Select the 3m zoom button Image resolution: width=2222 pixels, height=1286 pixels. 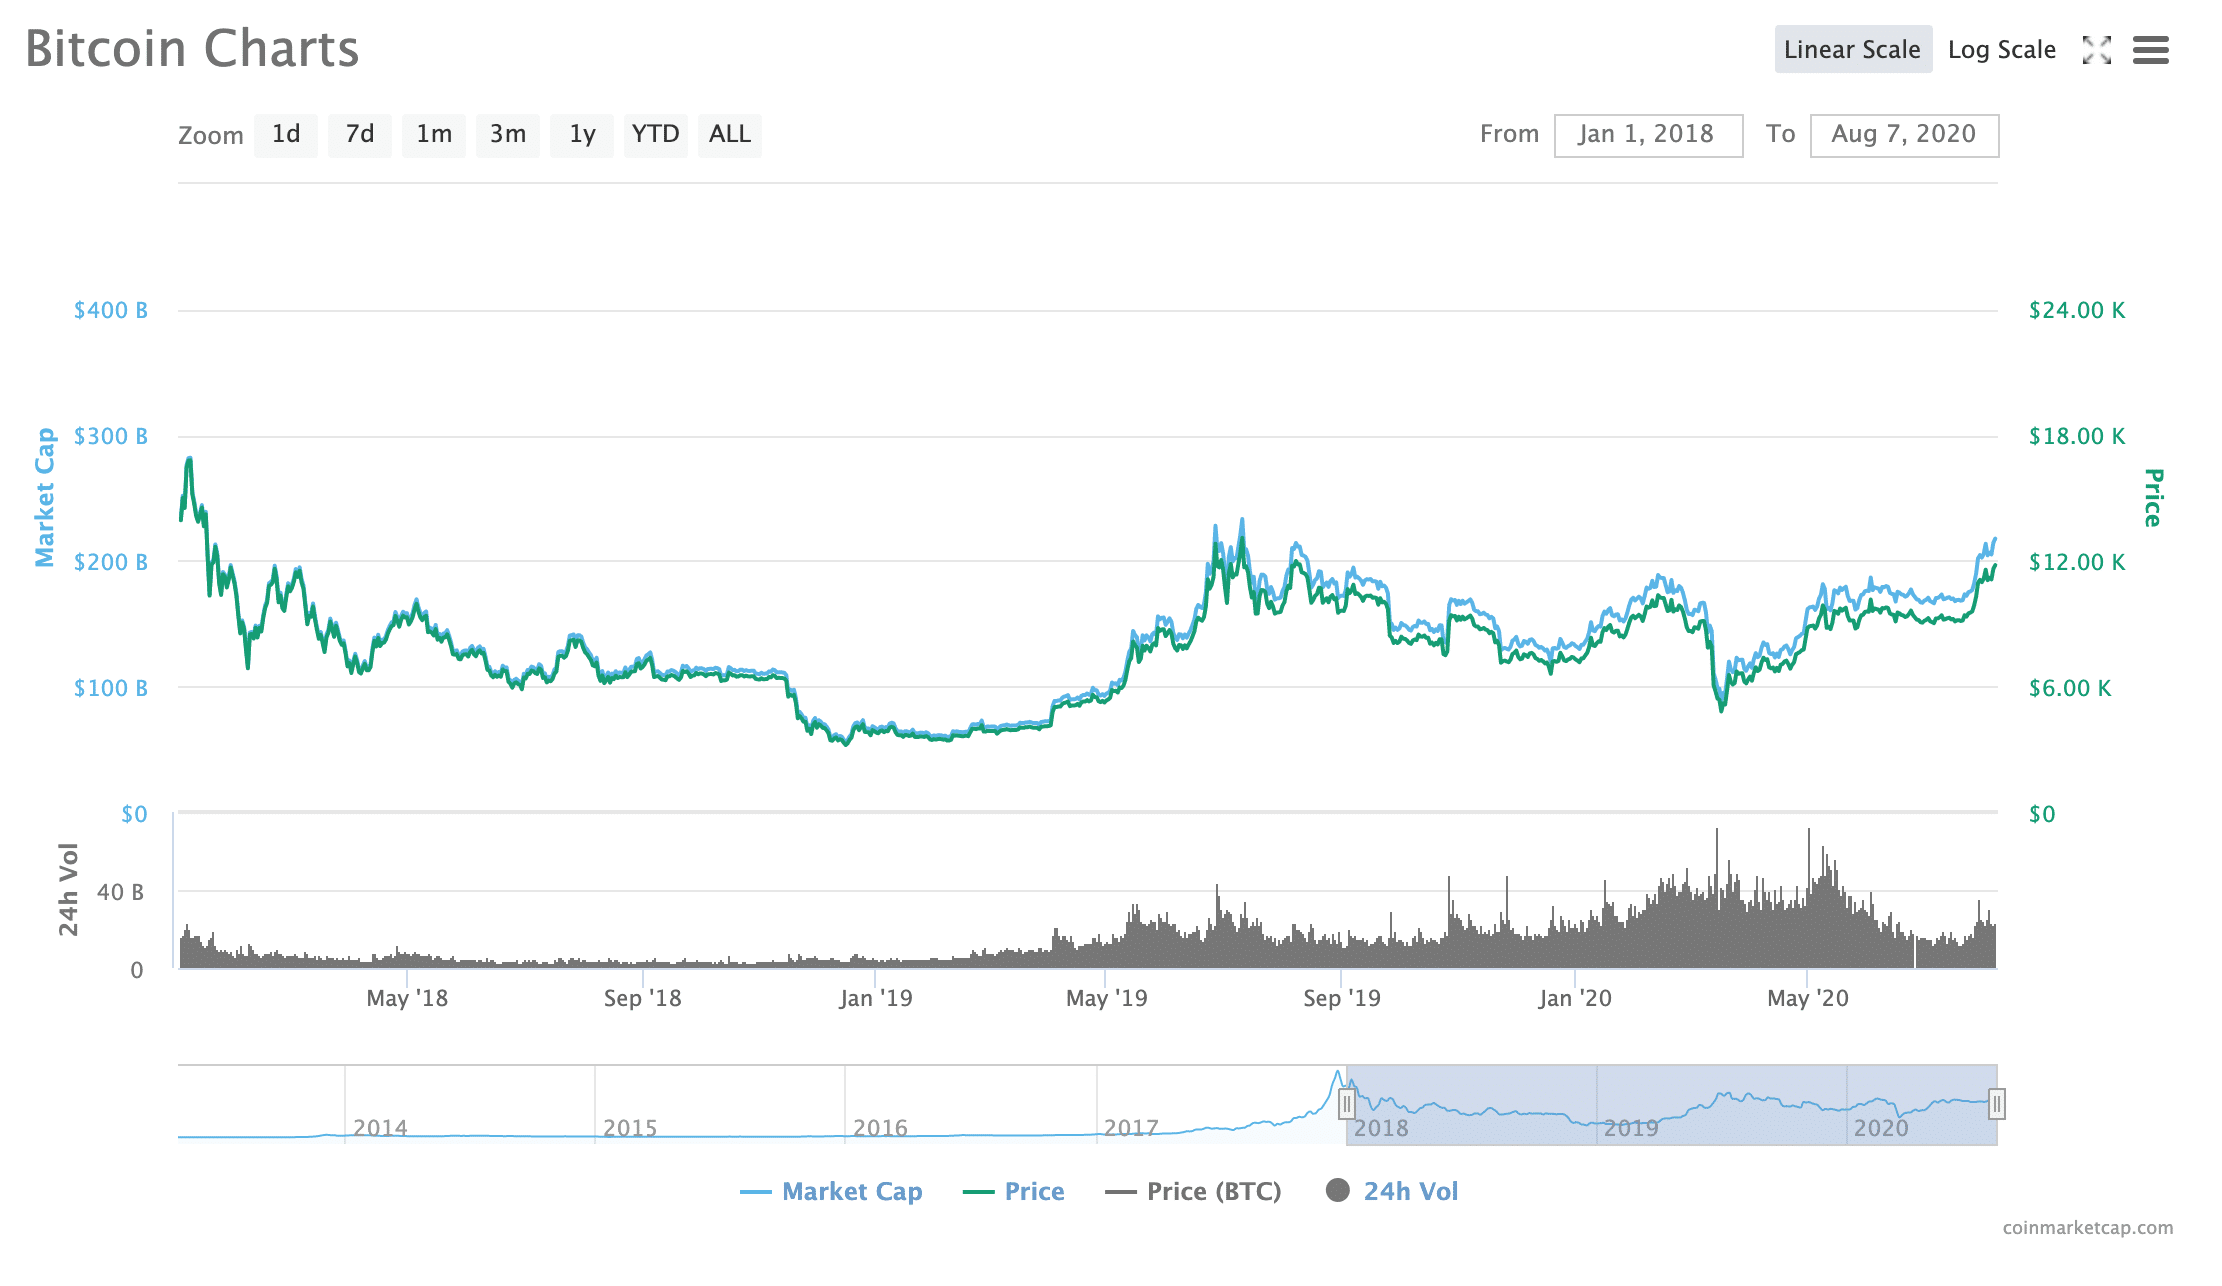(x=508, y=135)
